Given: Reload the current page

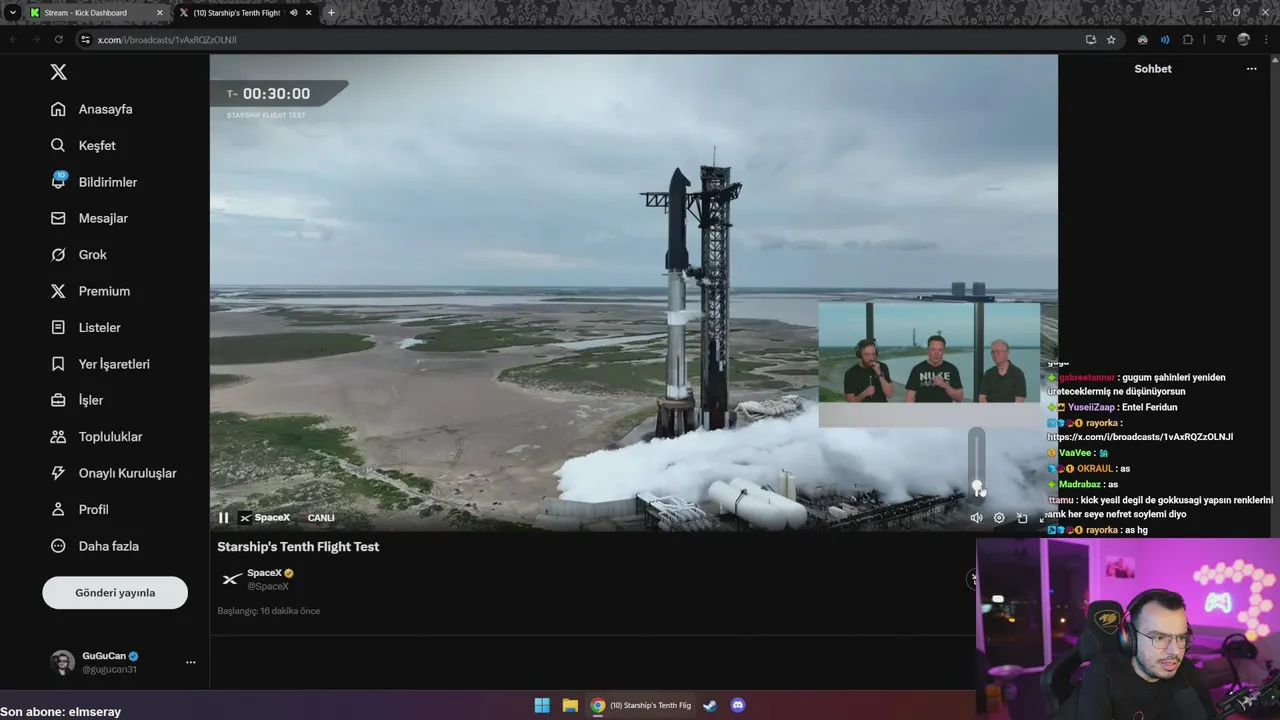Looking at the screenshot, I should click(x=58, y=39).
